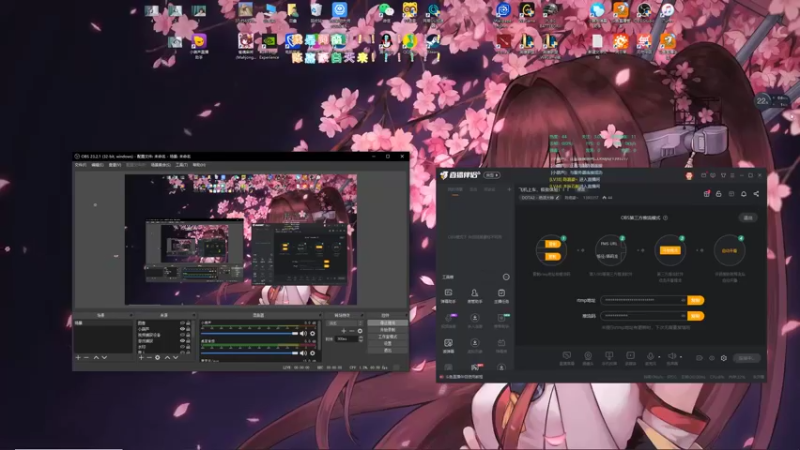This screenshot has height=450, width=800.
Task: Pop out the OBS 来源 dock panel
Action: (x=194, y=315)
